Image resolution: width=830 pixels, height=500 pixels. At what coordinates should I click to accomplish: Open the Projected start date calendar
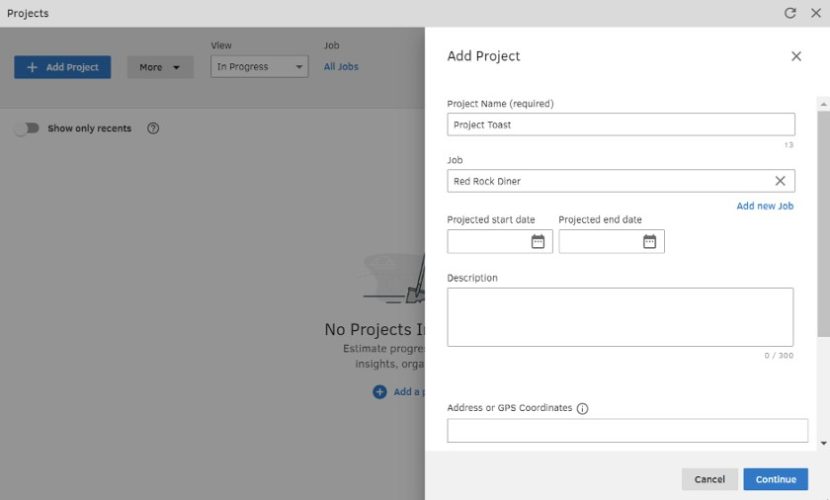click(x=538, y=242)
